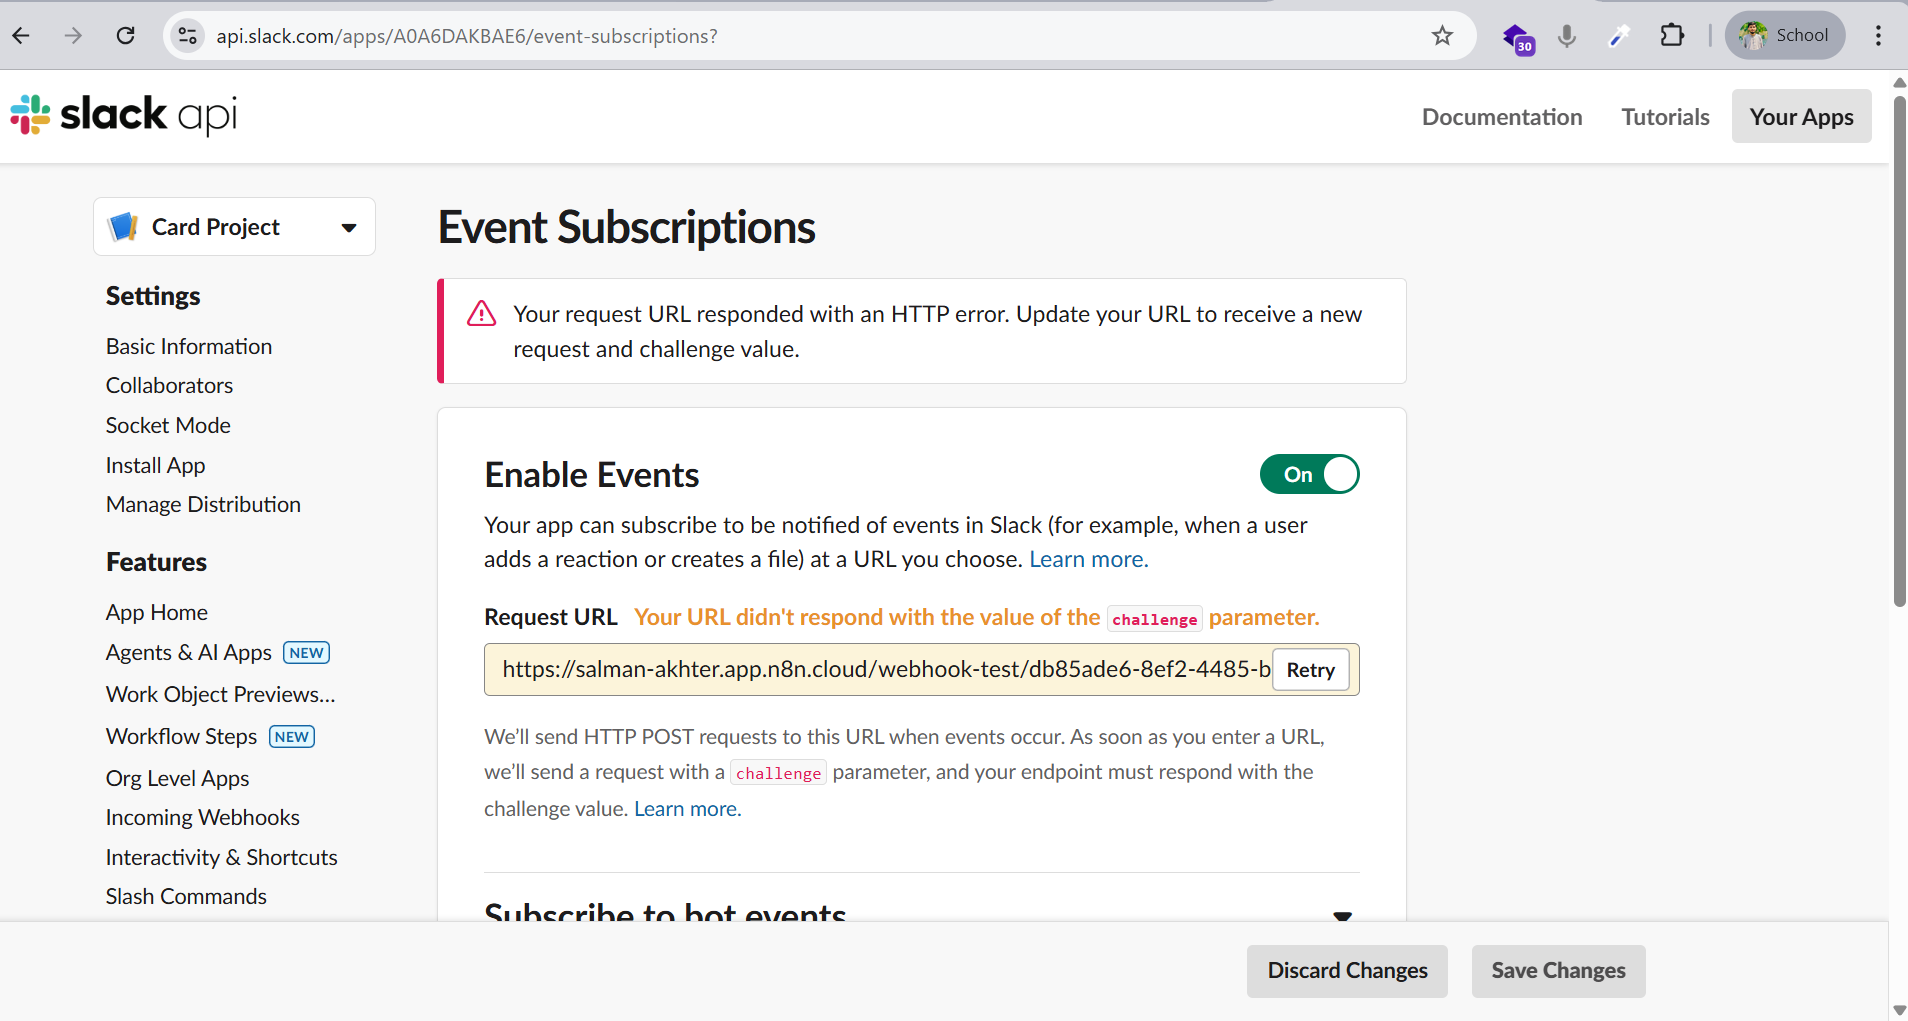The width and height of the screenshot is (1908, 1021).
Task: Click the page vertical scrollbar
Action: pyautogui.click(x=1899, y=340)
